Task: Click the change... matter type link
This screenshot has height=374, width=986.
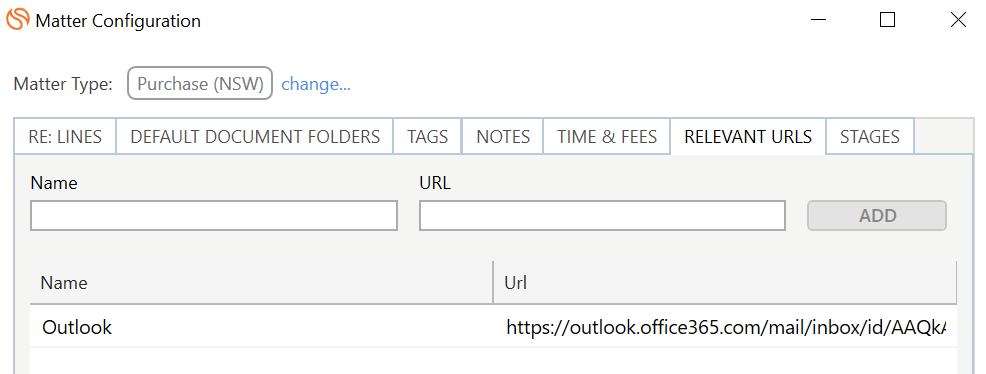Action: coord(316,84)
